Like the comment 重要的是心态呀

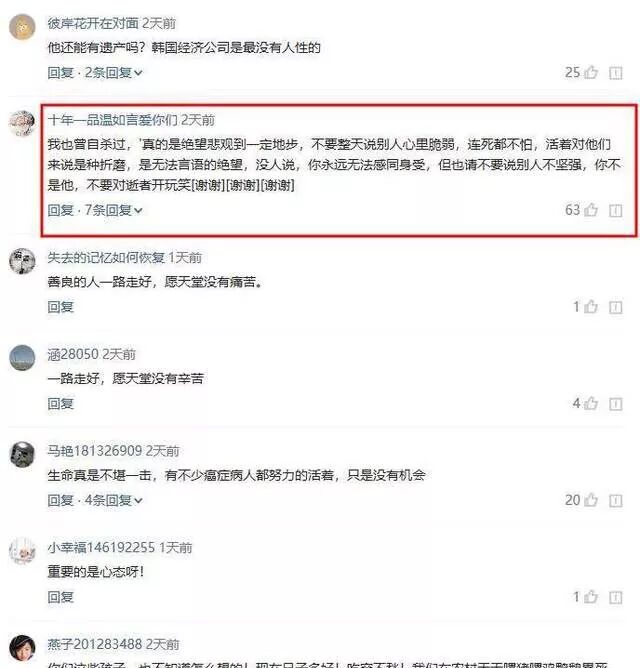[x=591, y=596]
